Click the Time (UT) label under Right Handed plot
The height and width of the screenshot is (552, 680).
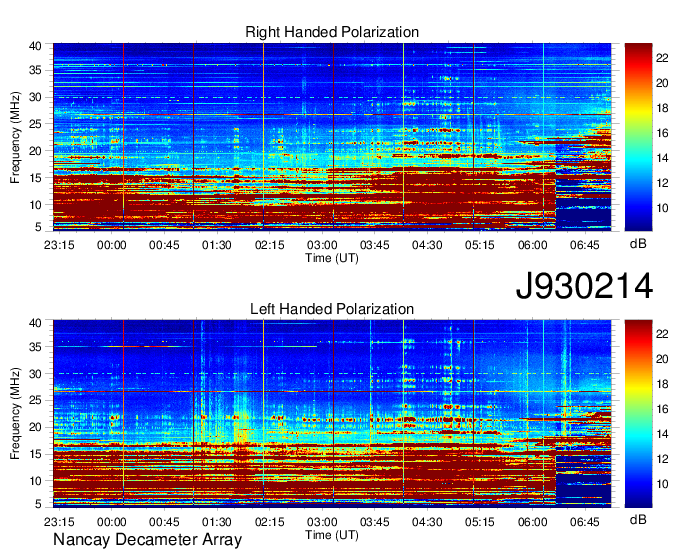pos(332,258)
